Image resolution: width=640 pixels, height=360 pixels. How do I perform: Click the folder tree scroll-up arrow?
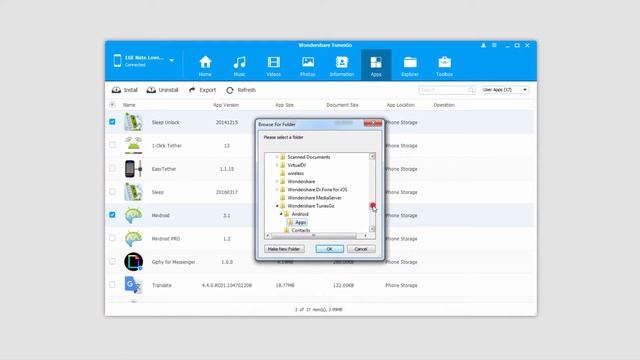coord(372,156)
